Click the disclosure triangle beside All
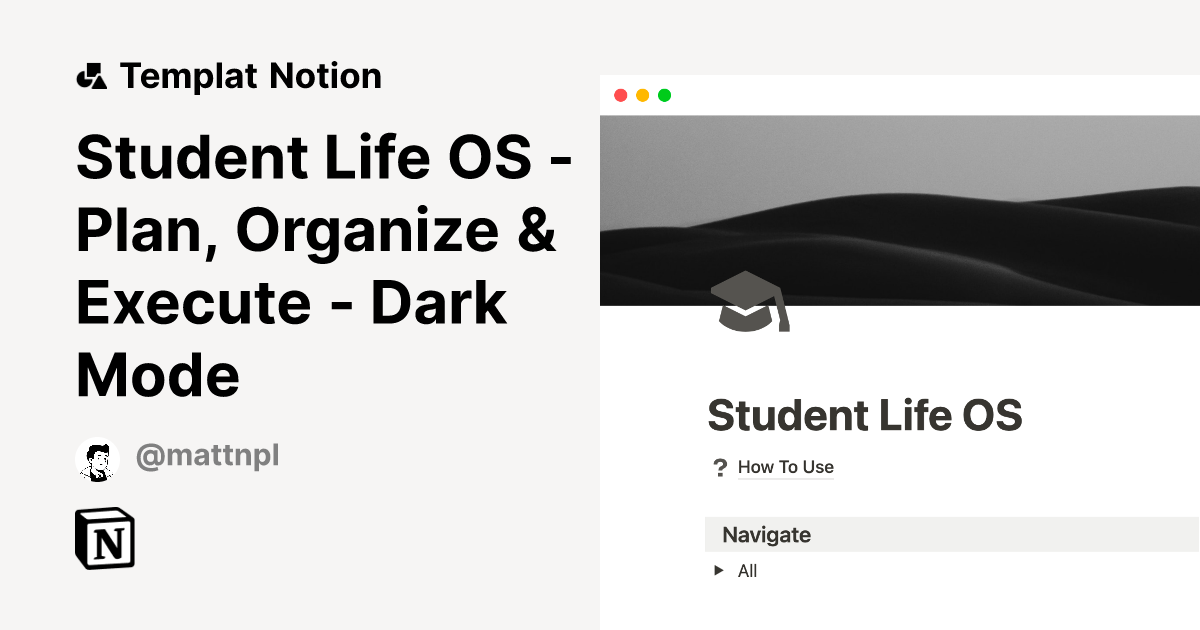 718,570
